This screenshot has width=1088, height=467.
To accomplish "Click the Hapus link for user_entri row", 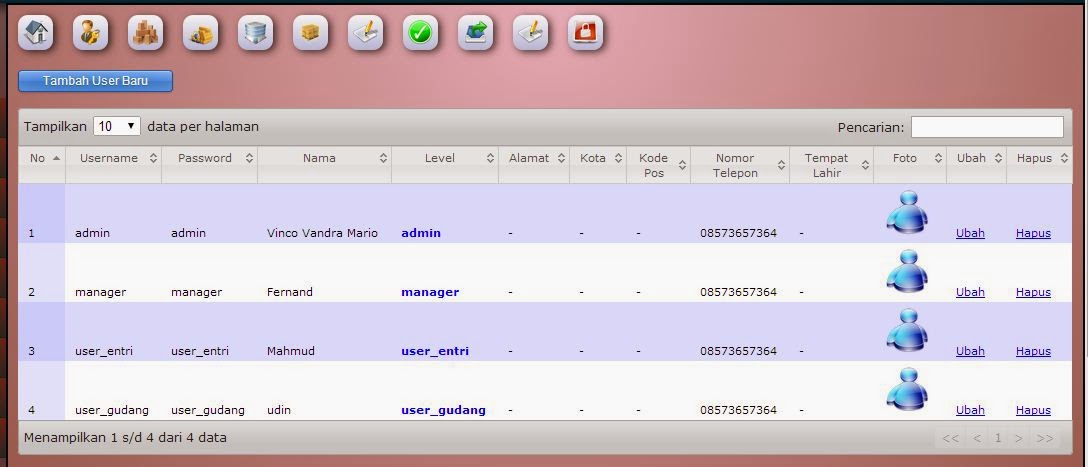I will [x=1033, y=351].
